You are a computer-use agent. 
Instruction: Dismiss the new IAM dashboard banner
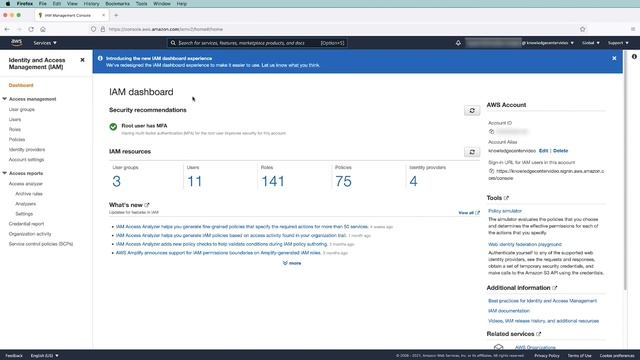pyautogui.click(x=614, y=58)
